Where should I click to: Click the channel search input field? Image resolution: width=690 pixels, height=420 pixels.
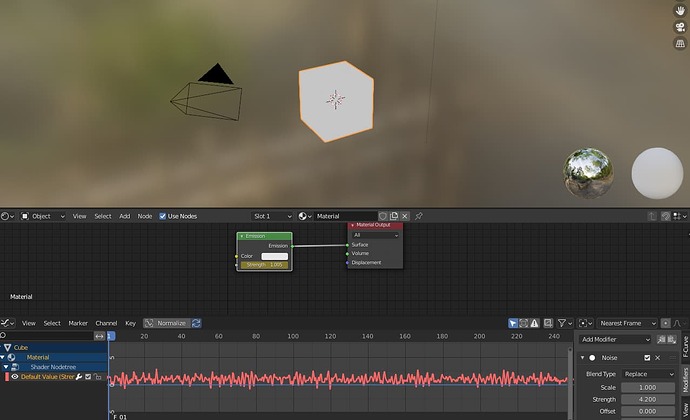46,336
